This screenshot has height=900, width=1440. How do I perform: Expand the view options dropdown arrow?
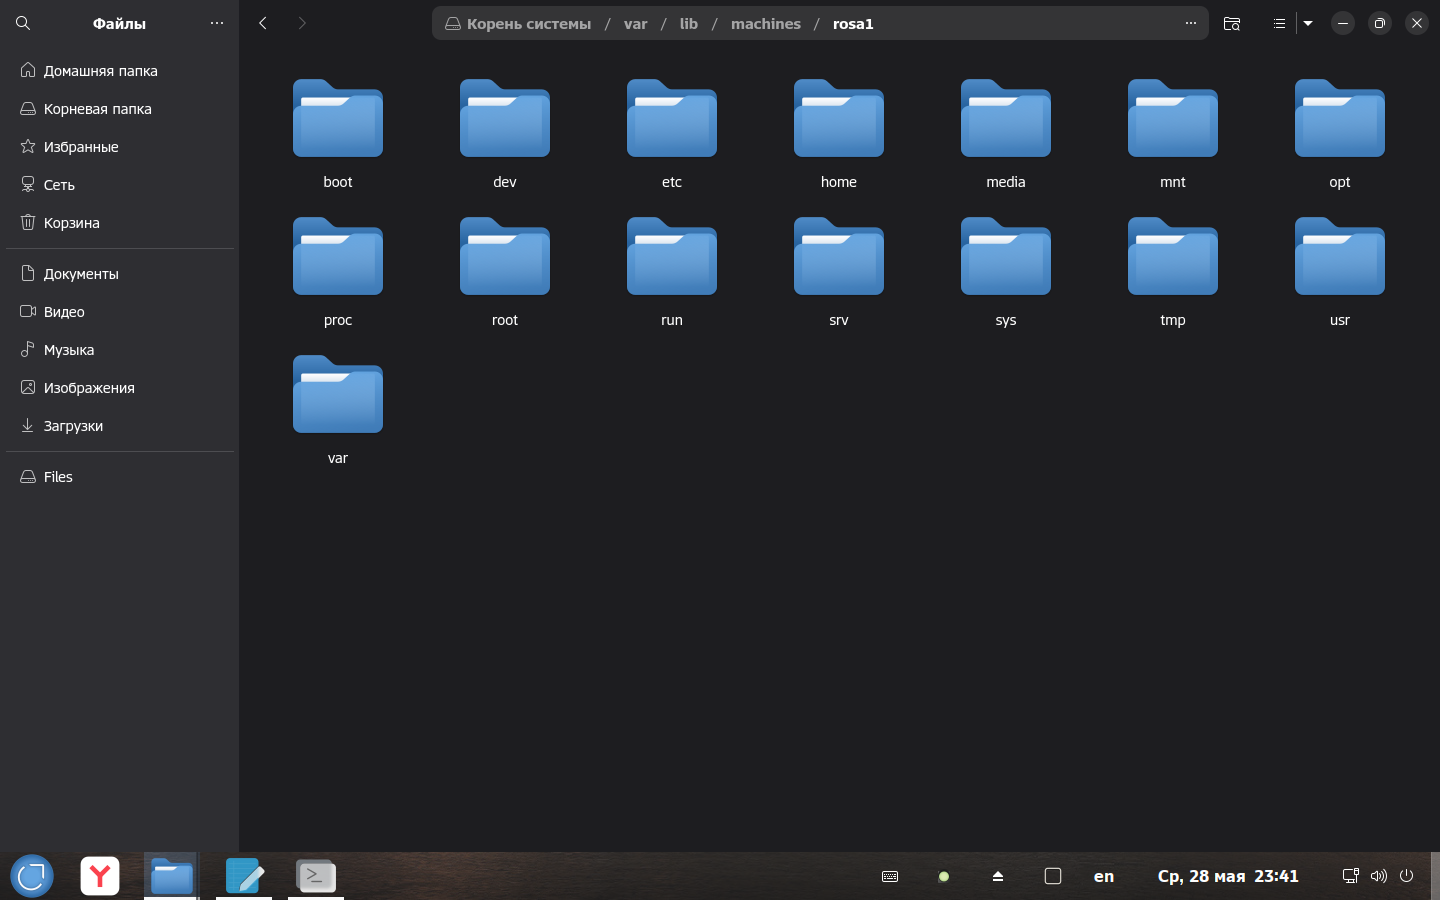[1308, 23]
